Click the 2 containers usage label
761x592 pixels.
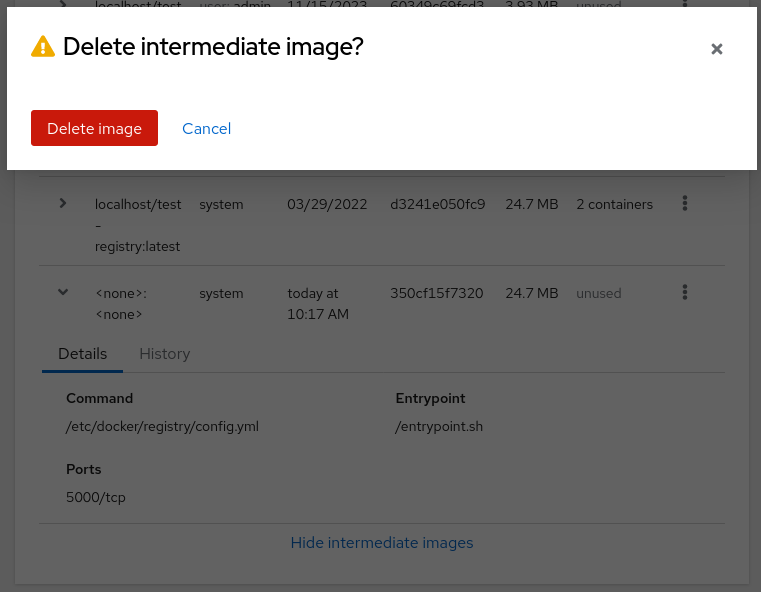614,204
